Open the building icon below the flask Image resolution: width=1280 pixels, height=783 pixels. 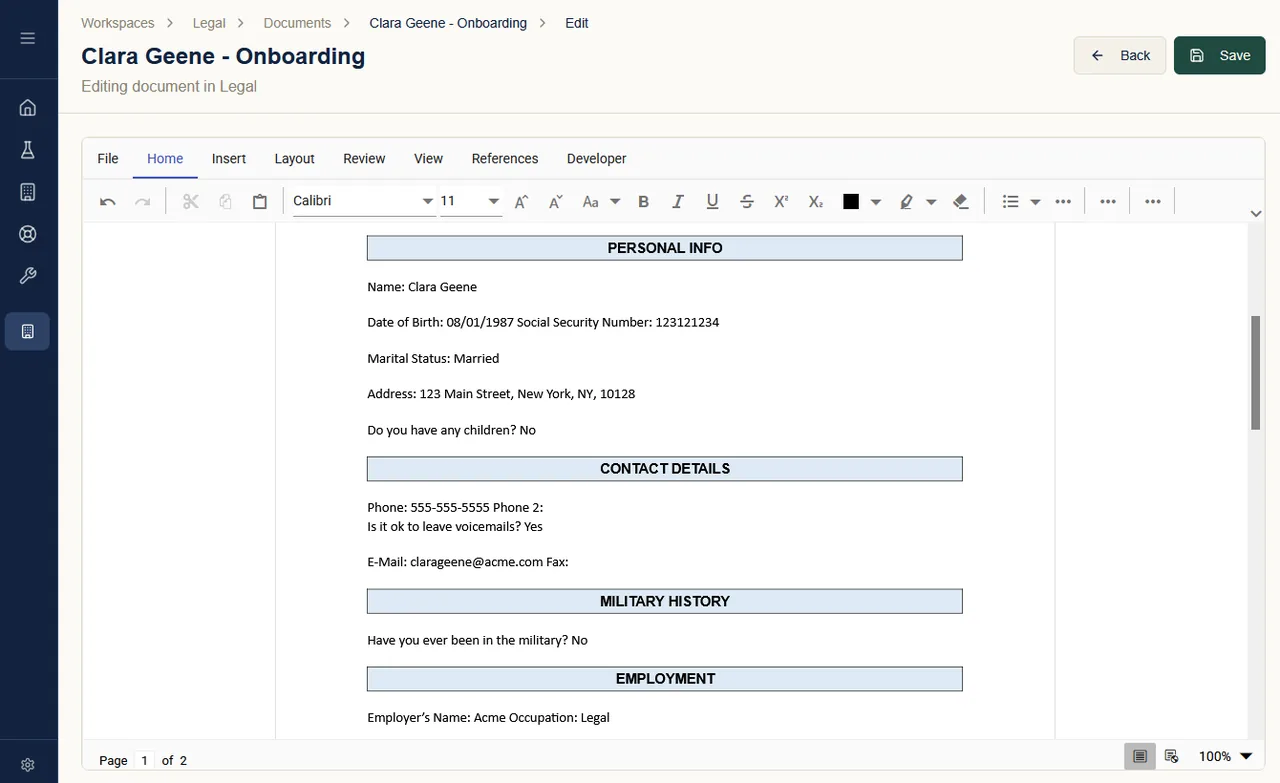coord(28,192)
